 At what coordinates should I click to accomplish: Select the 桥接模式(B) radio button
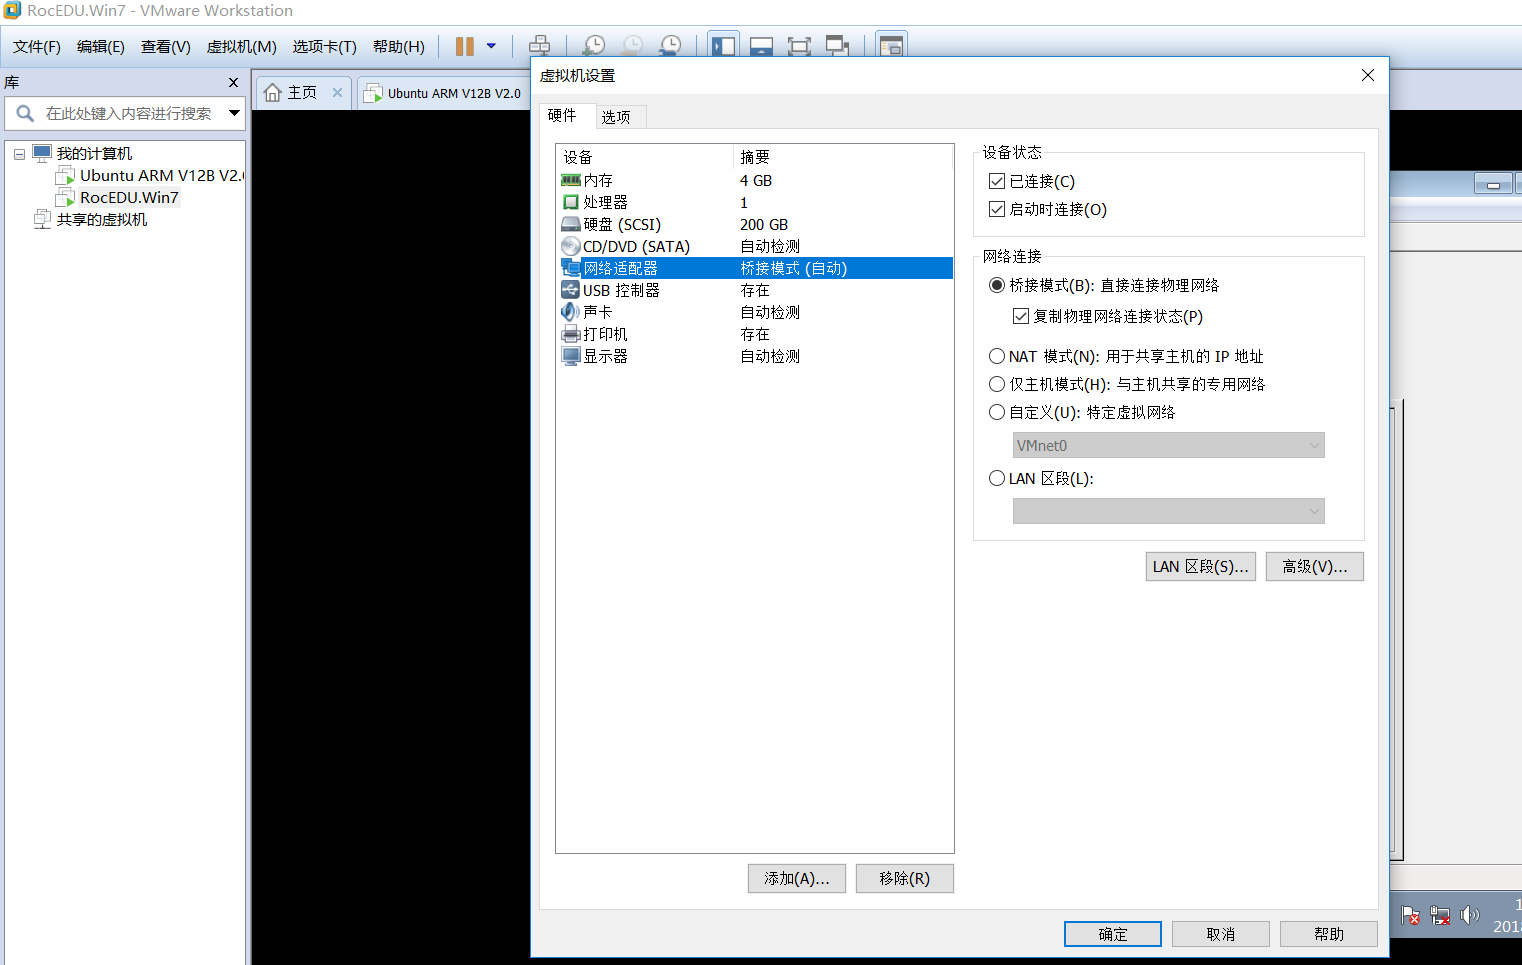click(997, 285)
